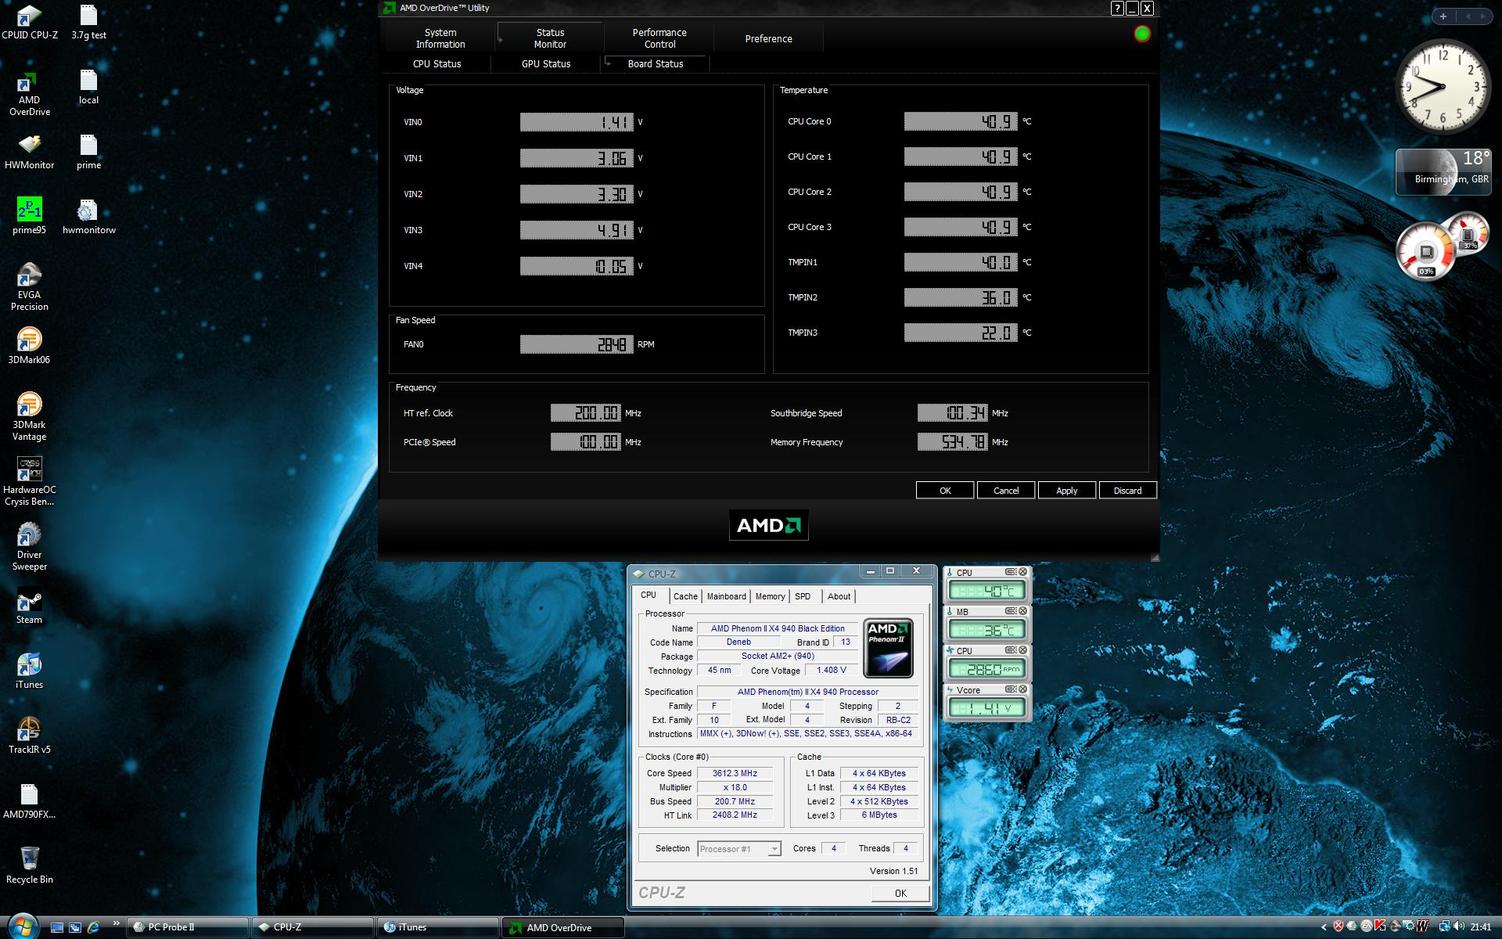The width and height of the screenshot is (1502, 939).
Task: Launch Steam desktop icon
Action: click(x=29, y=607)
